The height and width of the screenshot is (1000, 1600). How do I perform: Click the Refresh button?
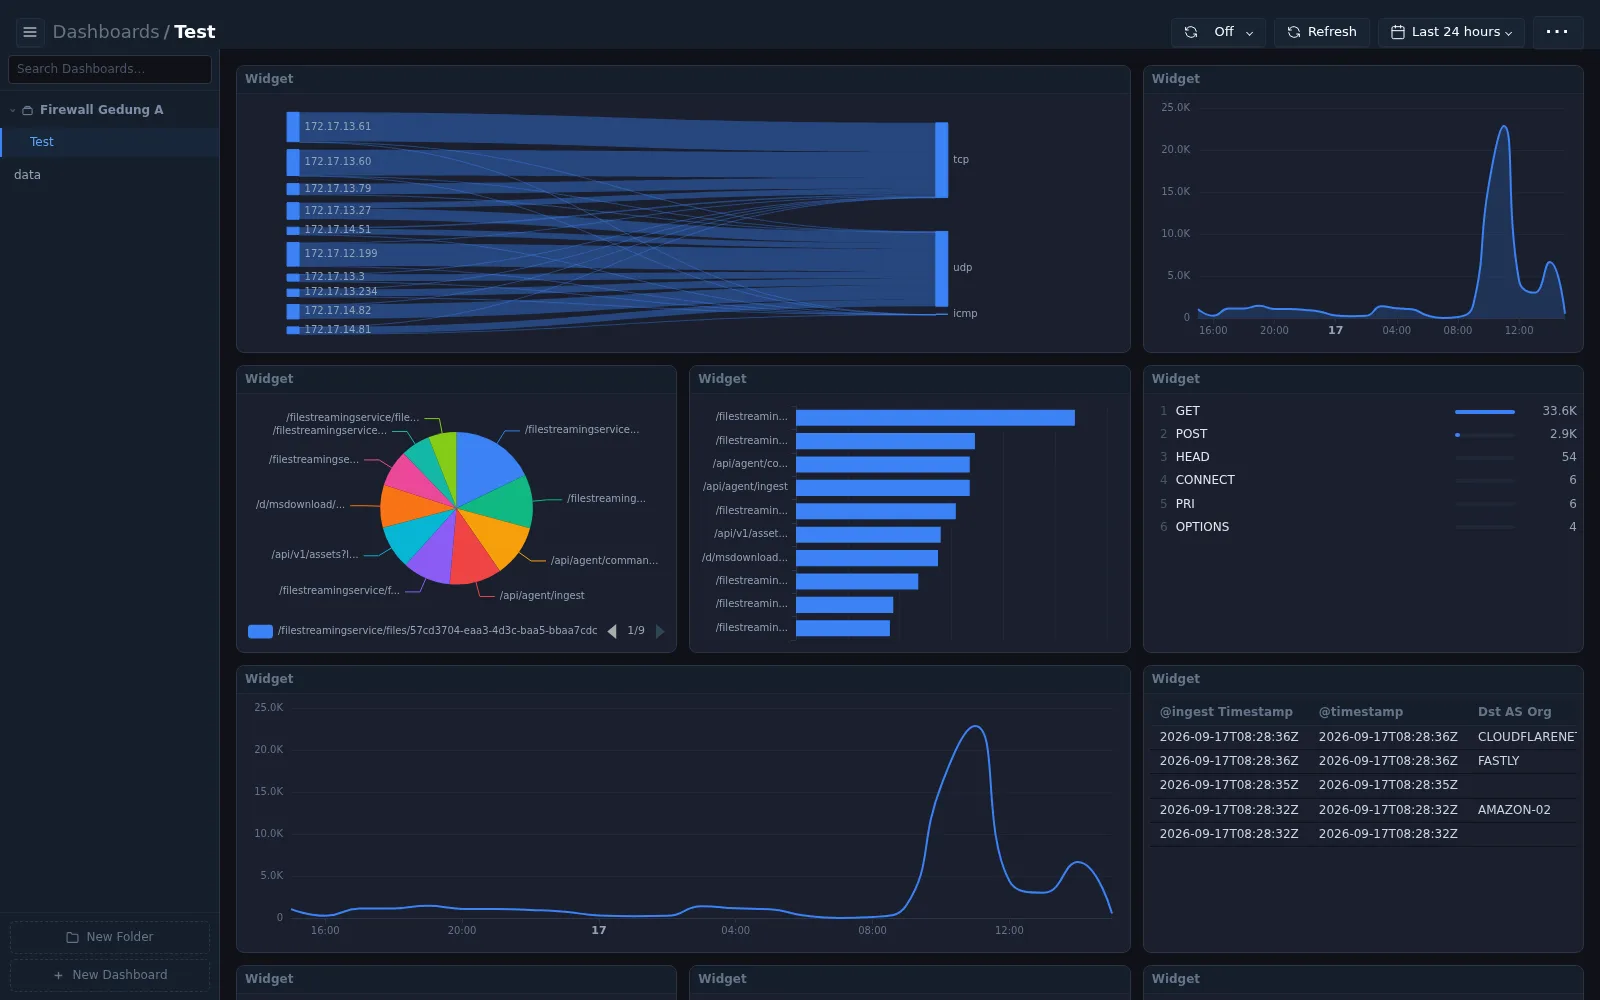pyautogui.click(x=1321, y=32)
